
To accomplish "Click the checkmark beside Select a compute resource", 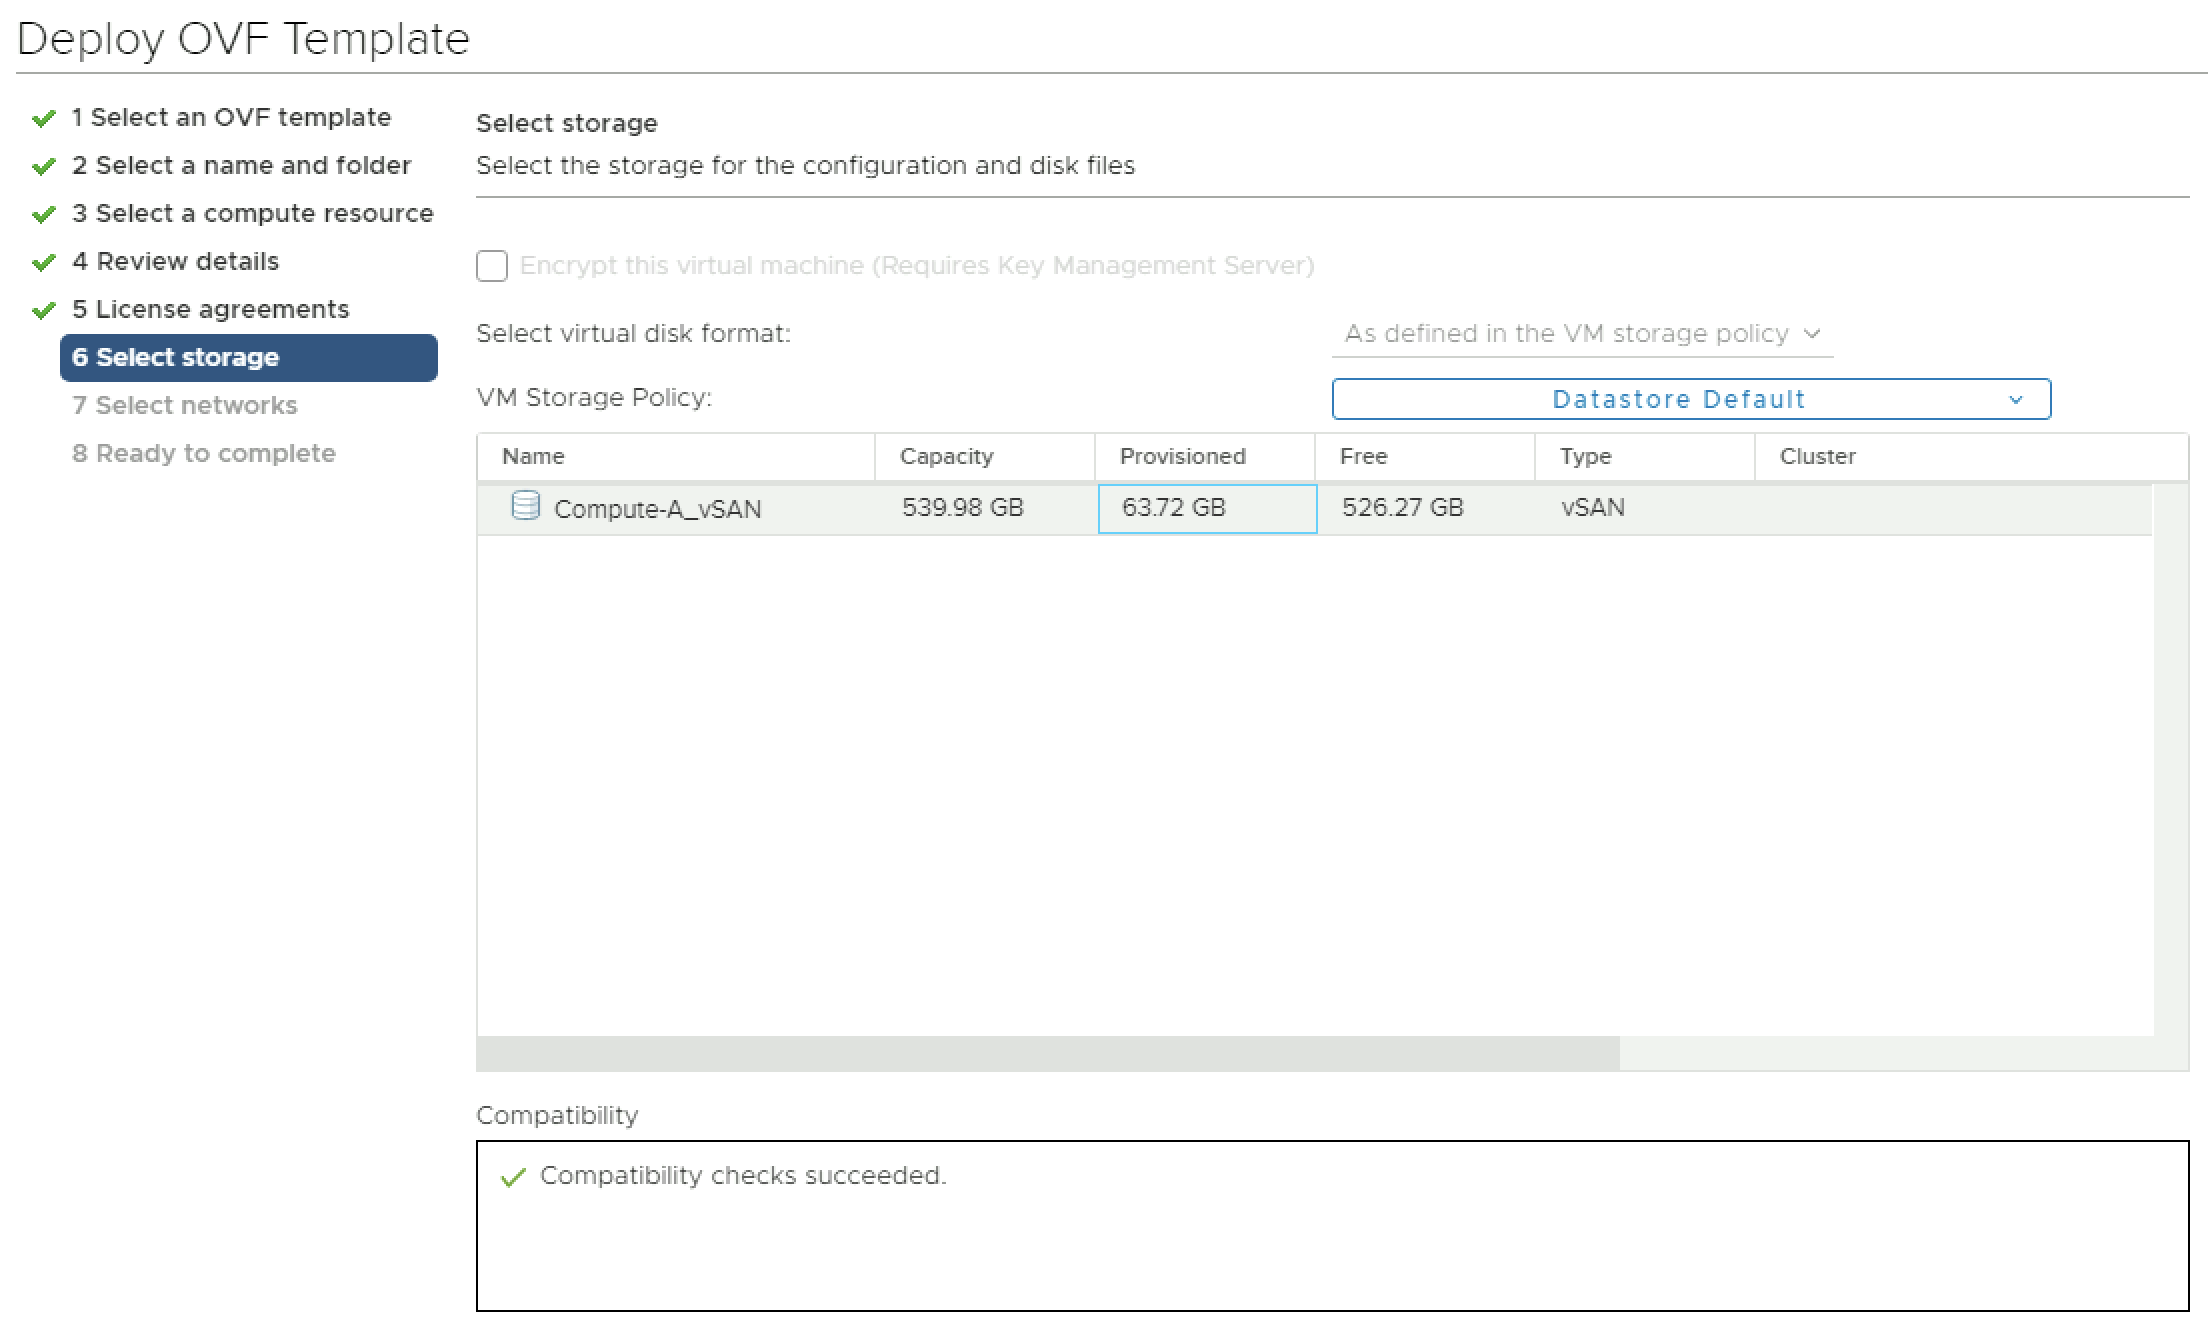I will click(x=43, y=215).
